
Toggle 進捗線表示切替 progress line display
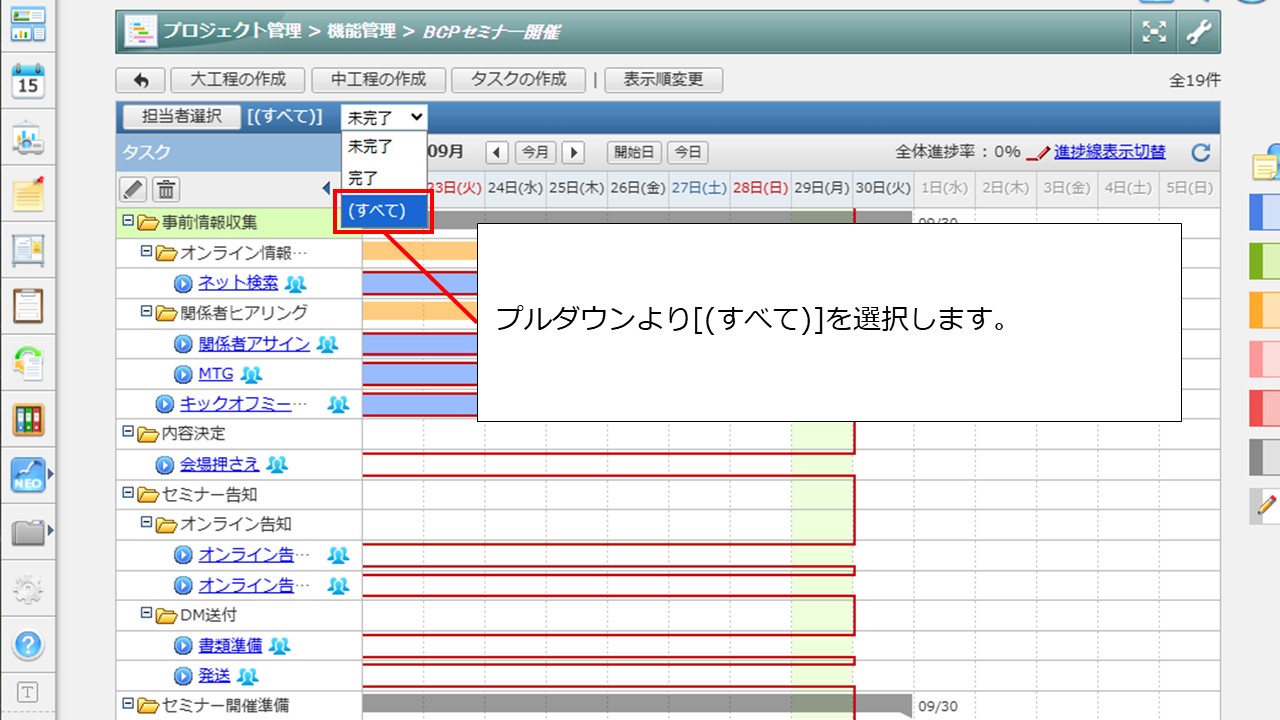tap(1109, 152)
